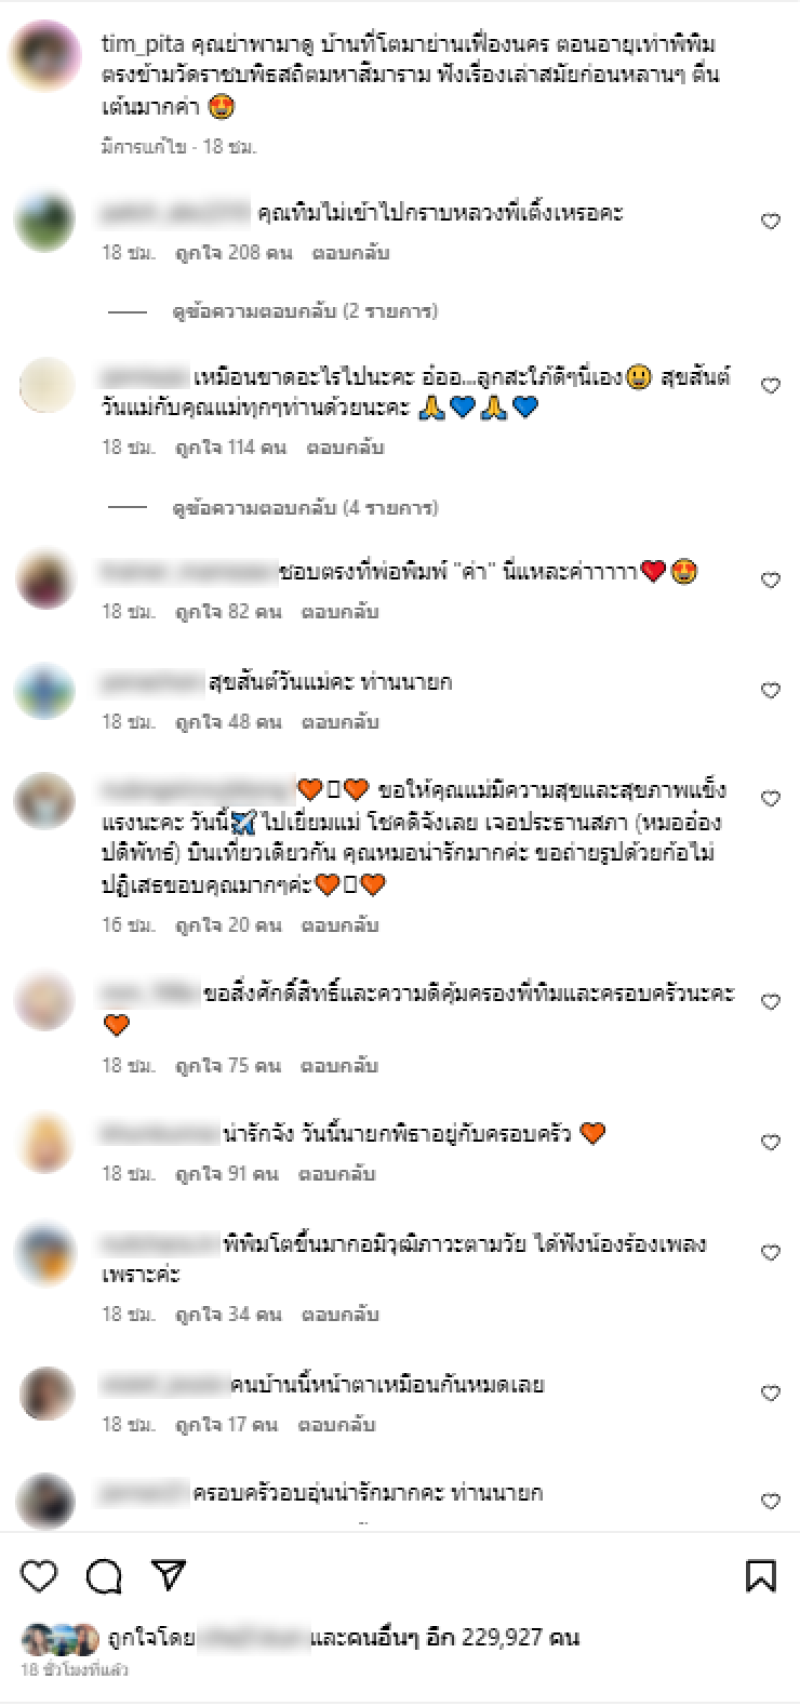Screen dimensions: 800x1706
Task: Expand the replies showing 2 รายการ
Action: (305, 311)
